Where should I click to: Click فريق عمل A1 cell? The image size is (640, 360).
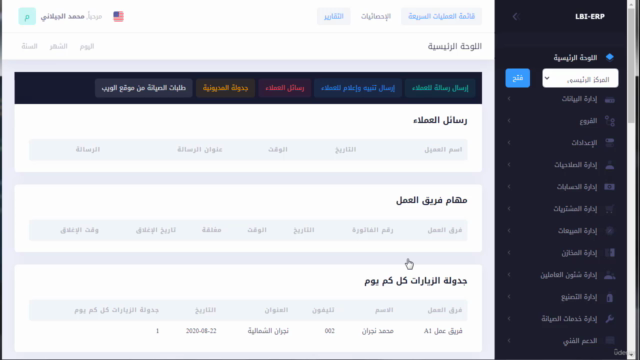coord(443,331)
